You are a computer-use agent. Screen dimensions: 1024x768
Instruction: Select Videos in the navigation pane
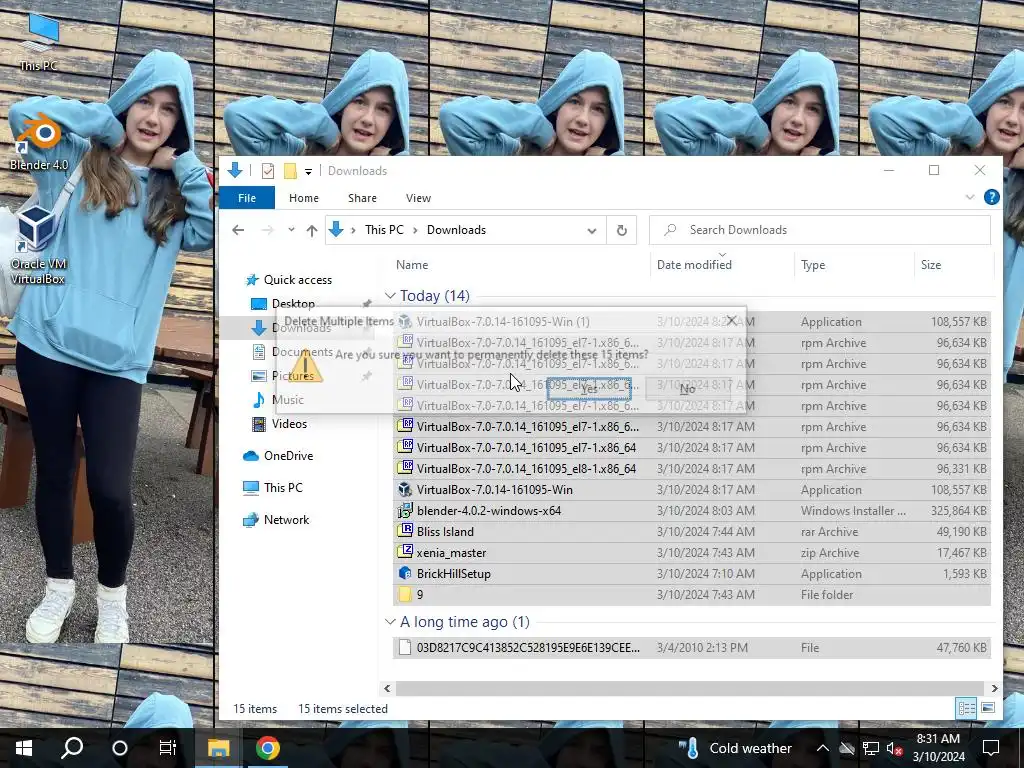[x=289, y=424]
